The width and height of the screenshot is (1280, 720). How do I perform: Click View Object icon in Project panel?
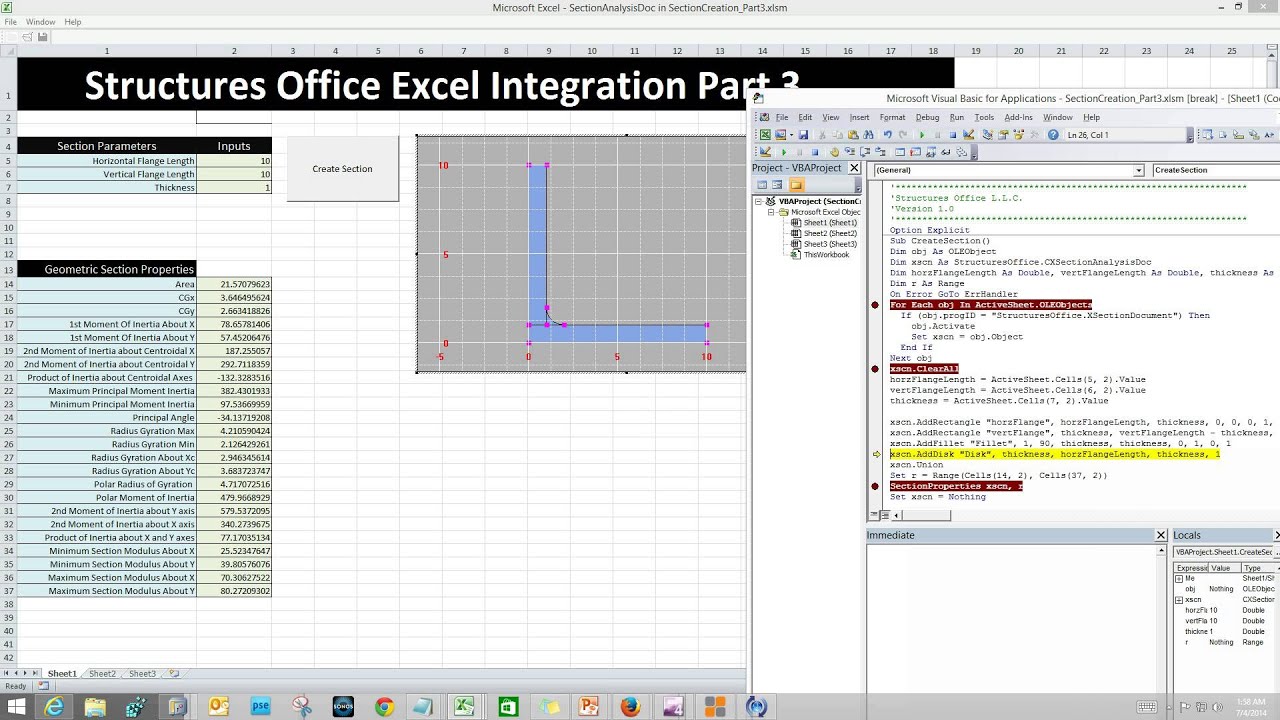tap(777, 185)
